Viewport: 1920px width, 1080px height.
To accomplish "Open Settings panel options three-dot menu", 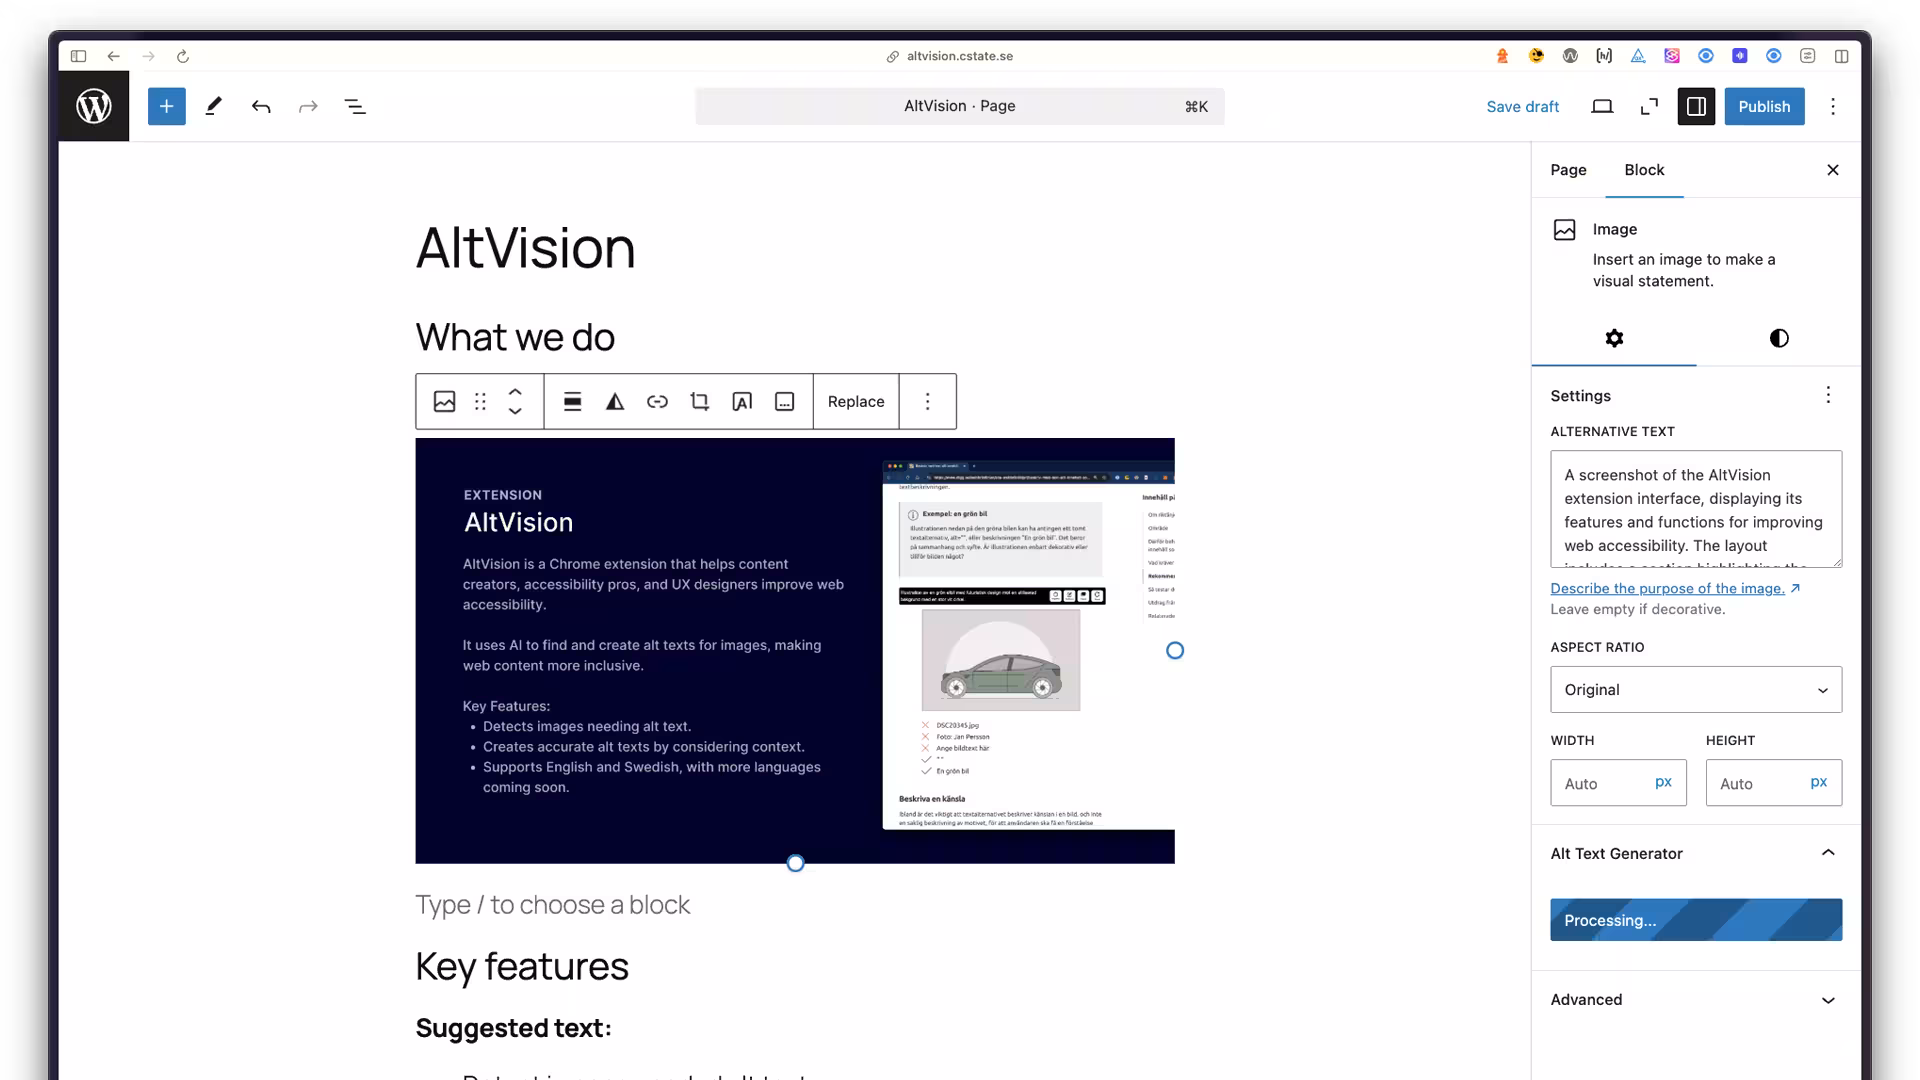I will click(1828, 395).
